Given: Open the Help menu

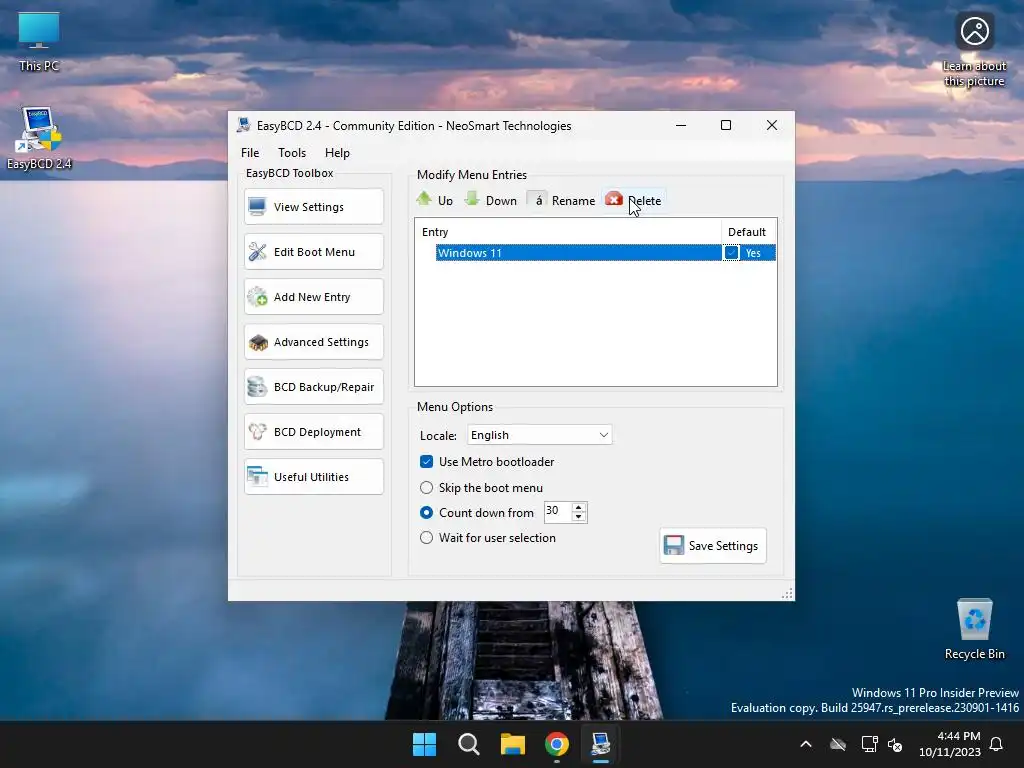Looking at the screenshot, I should (338, 153).
